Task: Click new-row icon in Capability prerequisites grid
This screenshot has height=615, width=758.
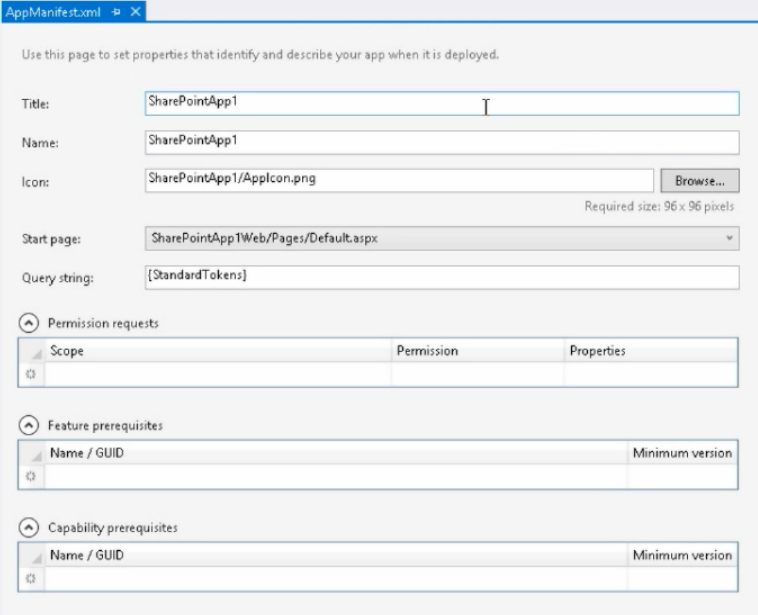Action: point(31,578)
